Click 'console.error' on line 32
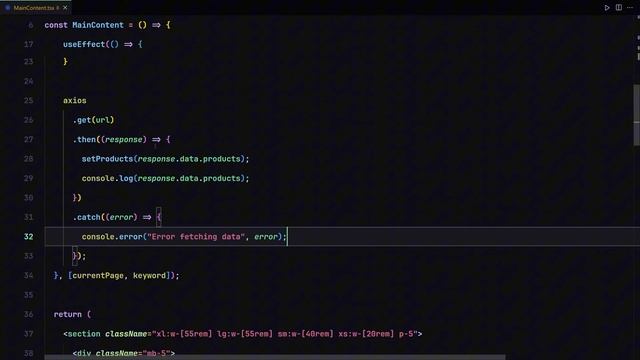Viewport: 640px width, 360px height. 112,237
